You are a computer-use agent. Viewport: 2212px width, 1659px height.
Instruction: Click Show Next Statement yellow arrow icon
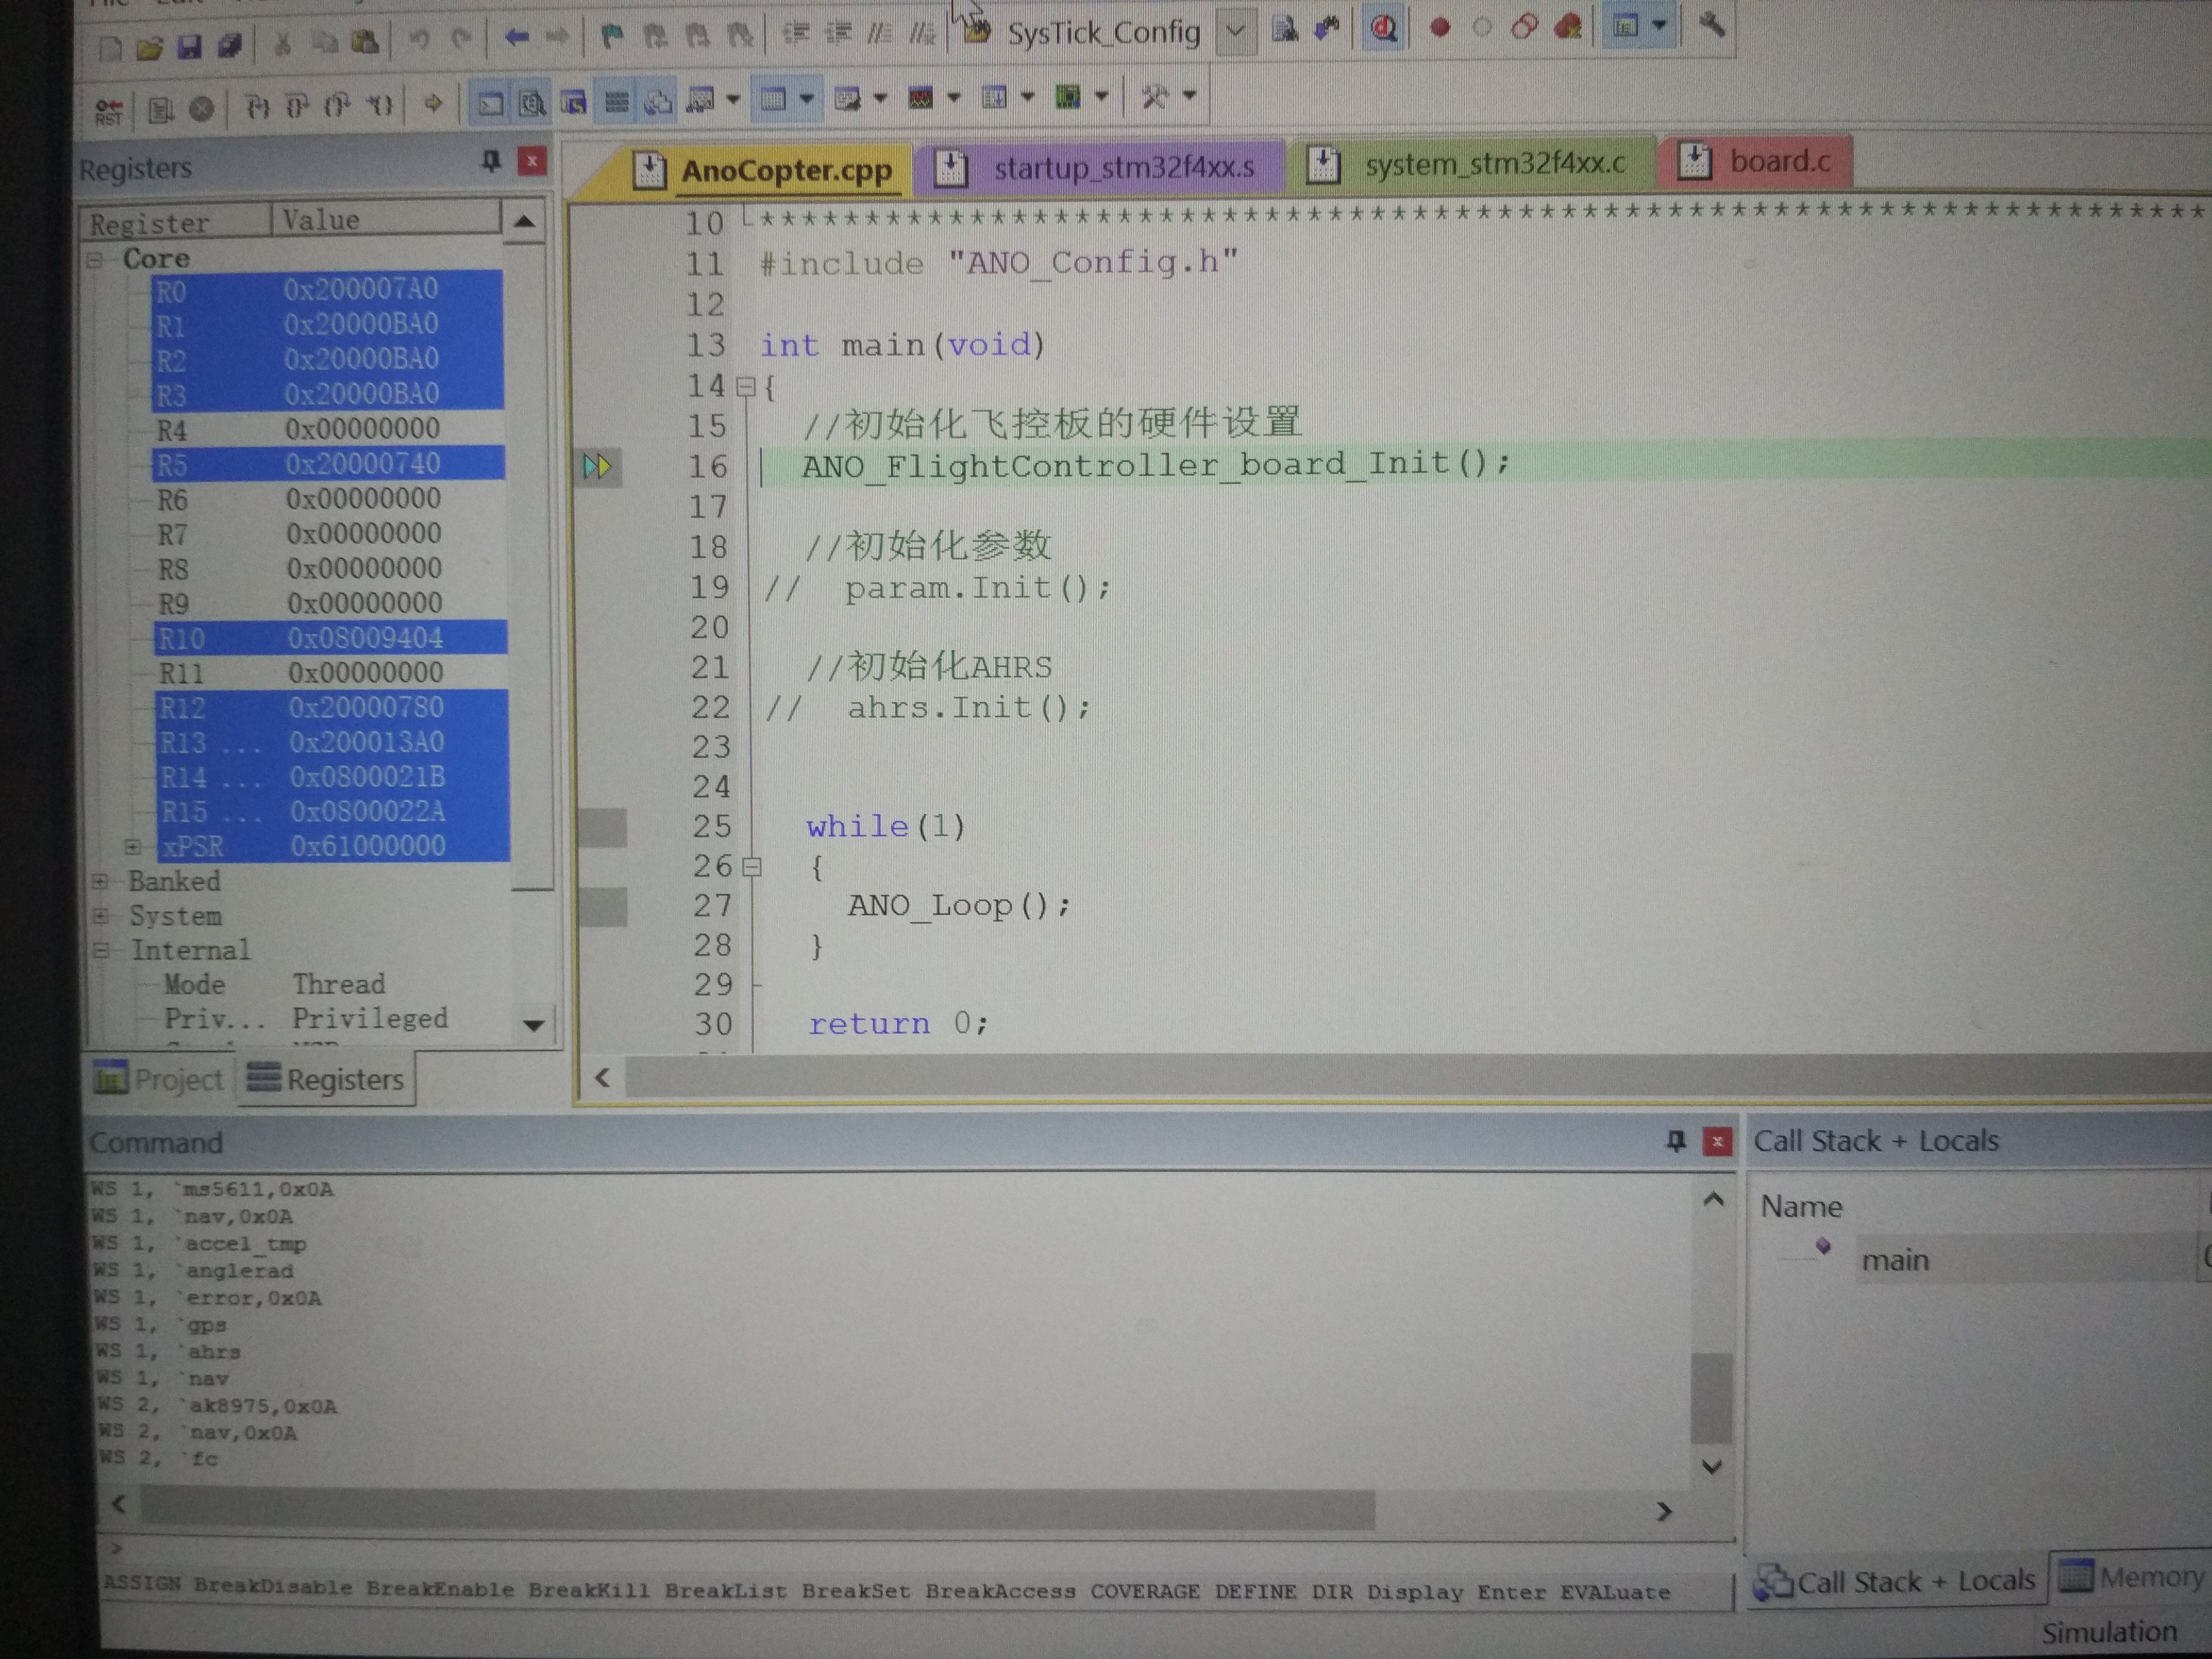tap(433, 104)
